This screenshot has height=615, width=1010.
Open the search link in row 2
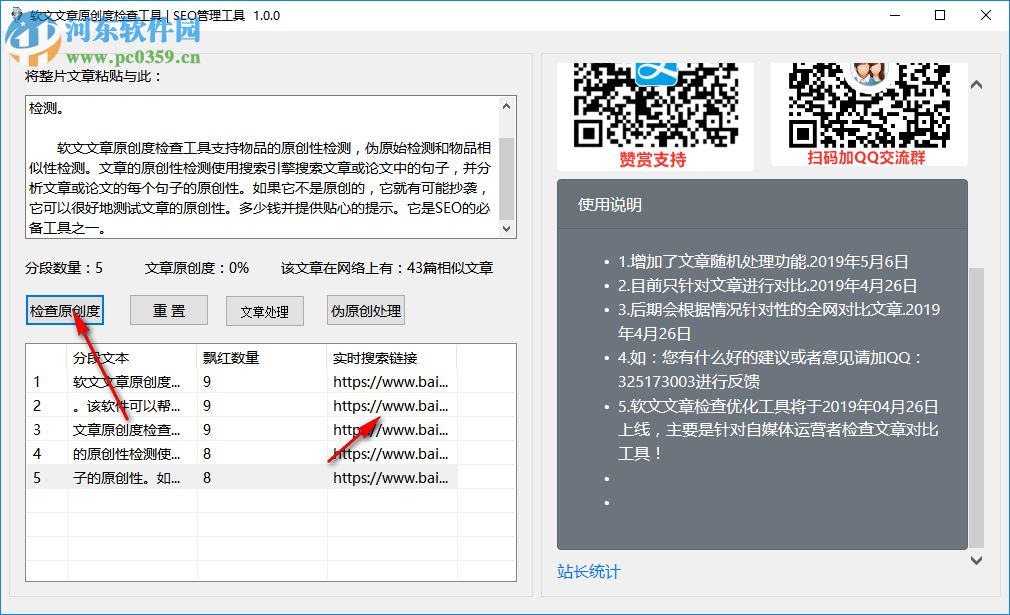point(390,406)
